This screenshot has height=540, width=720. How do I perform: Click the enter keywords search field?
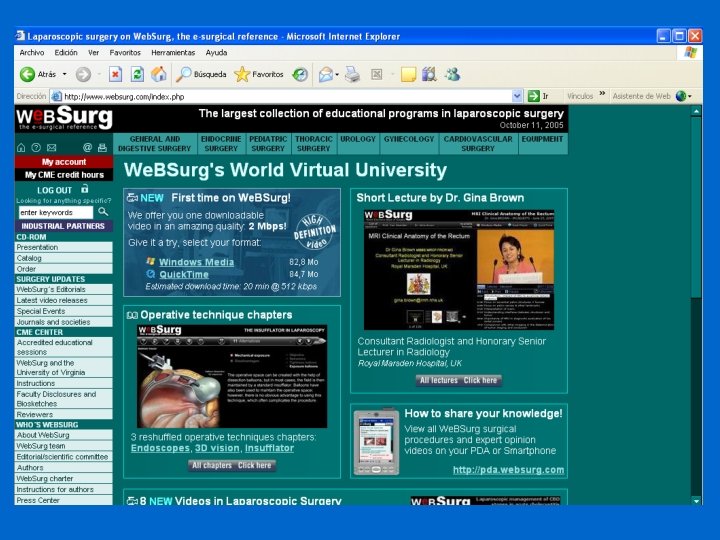pyautogui.click(x=56, y=212)
